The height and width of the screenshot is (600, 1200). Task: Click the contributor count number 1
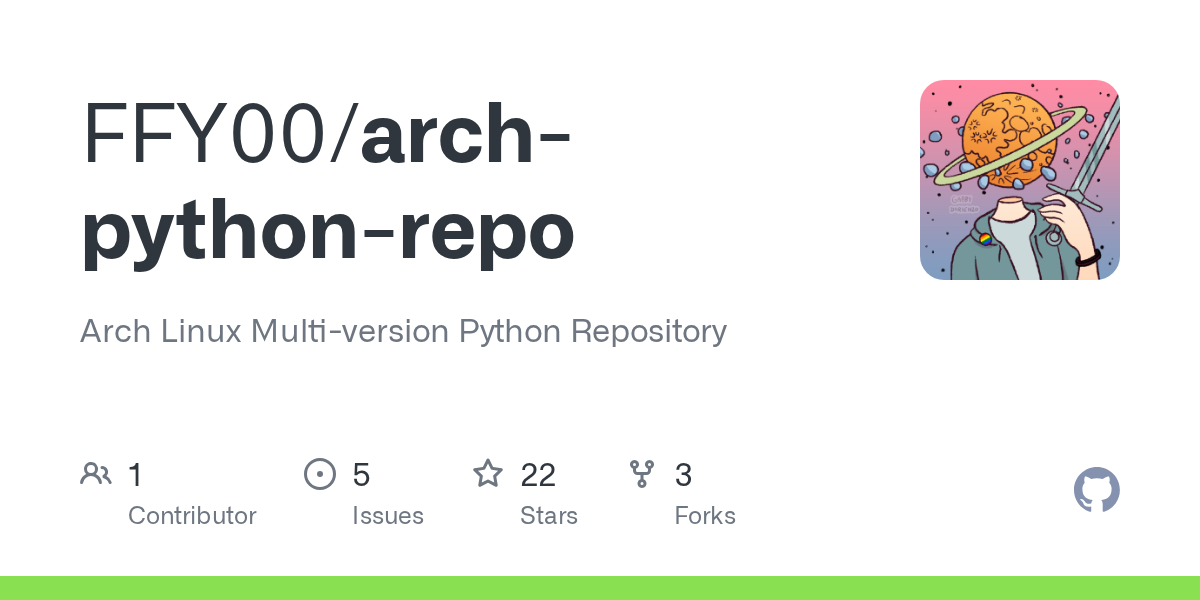click(x=136, y=475)
